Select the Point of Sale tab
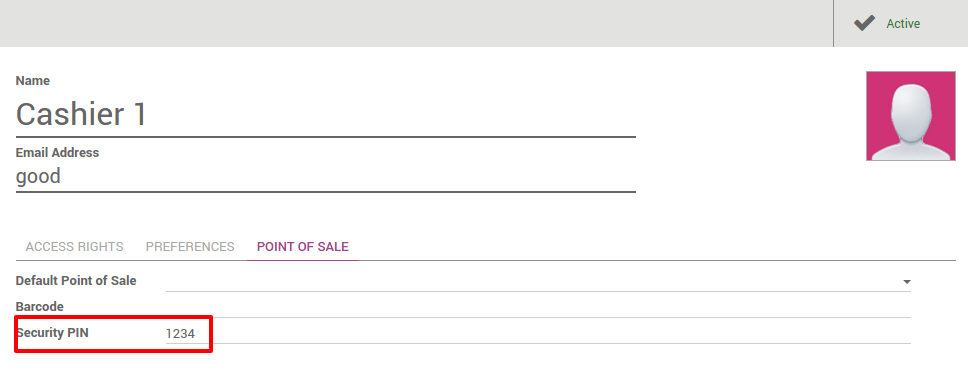Image resolution: width=968 pixels, height=385 pixels. pos(302,247)
